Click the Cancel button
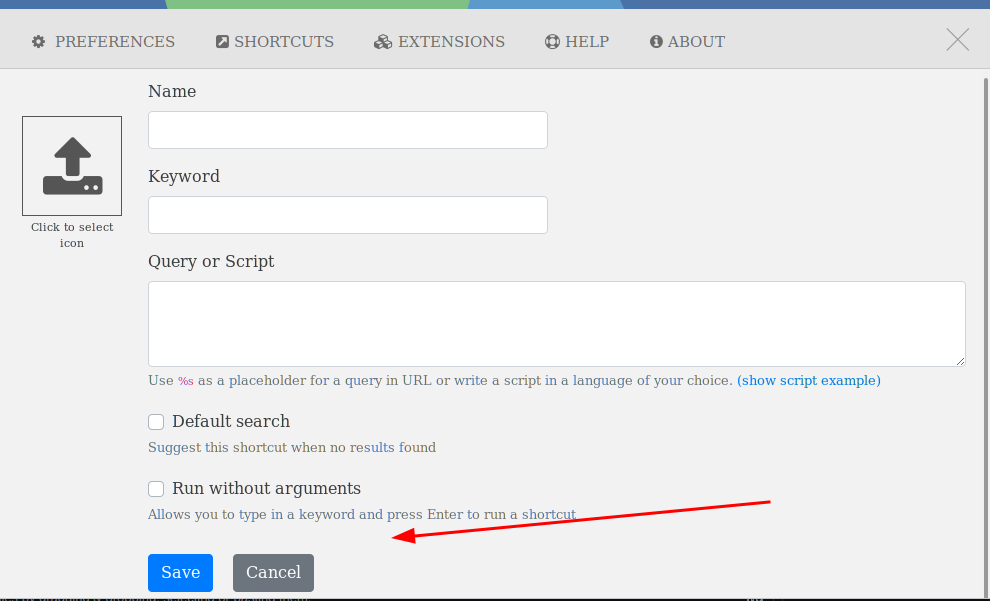This screenshot has width=990, height=601. tap(273, 572)
